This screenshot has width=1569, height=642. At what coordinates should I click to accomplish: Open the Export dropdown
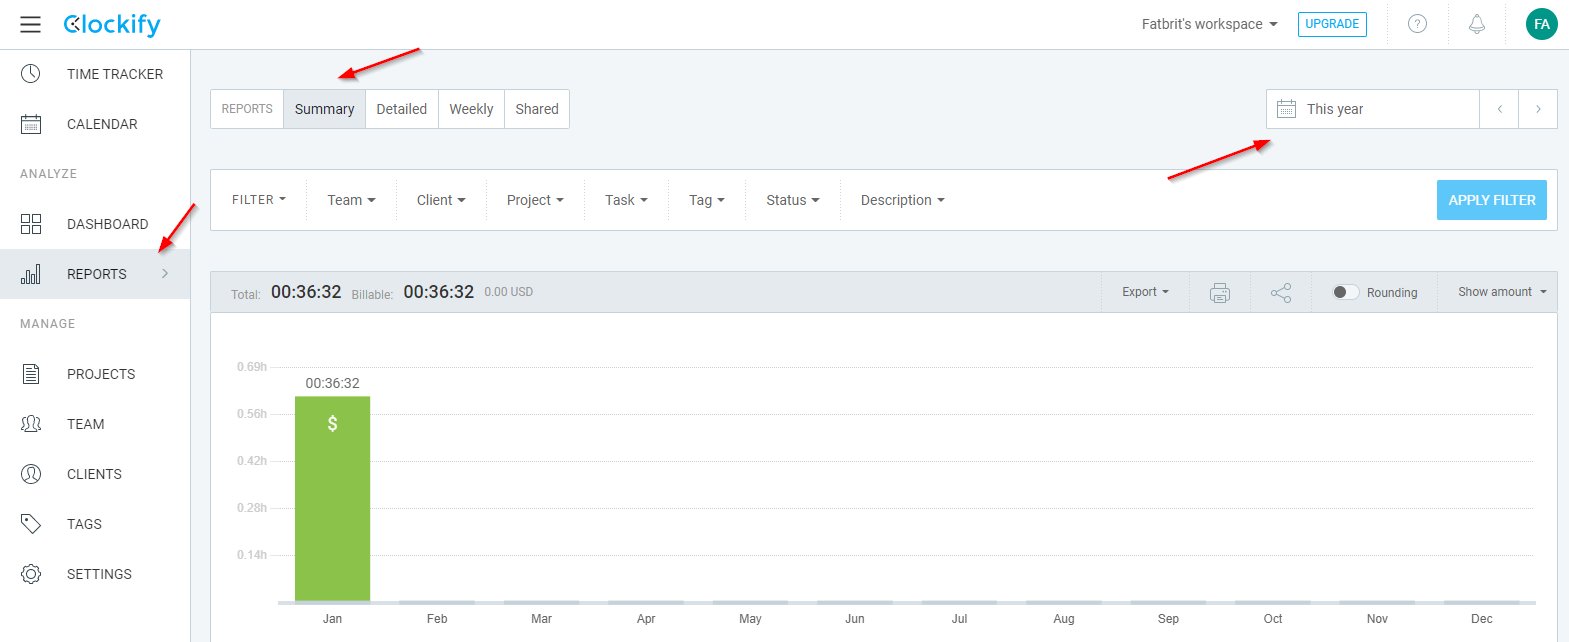point(1145,292)
